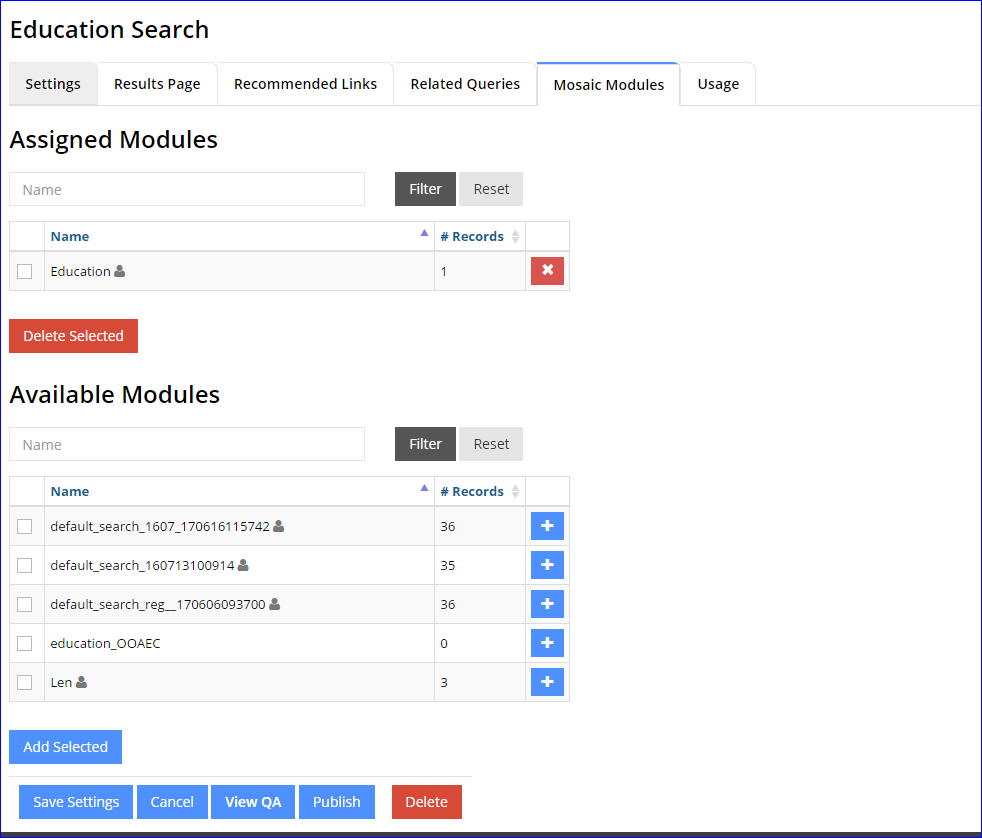The image size is (982, 838).
Task: Add education_OOAEC module via plus icon
Action: click(x=547, y=643)
